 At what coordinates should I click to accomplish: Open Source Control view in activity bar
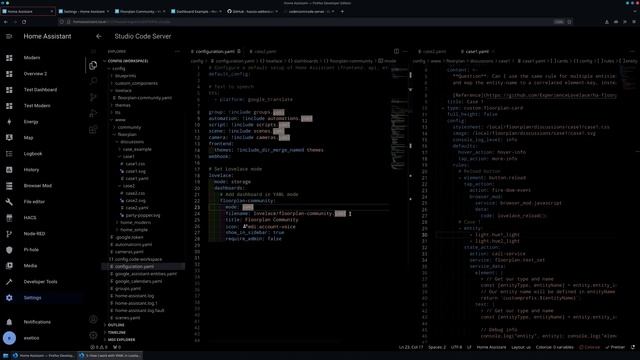pos(93,97)
